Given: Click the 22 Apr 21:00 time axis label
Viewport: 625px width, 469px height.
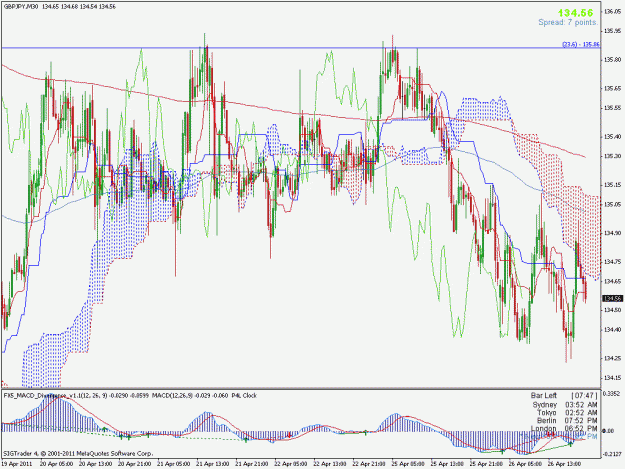Looking at the screenshot, I should point(369,464).
